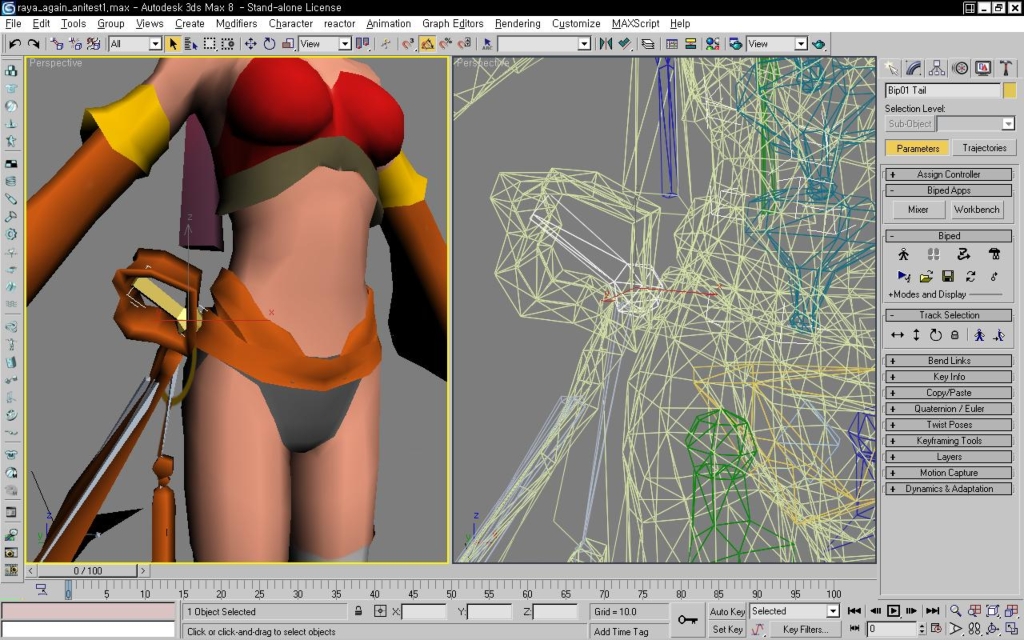Open the Render Scene dialog
This screenshot has height=640, width=1024.
[x=735, y=44]
